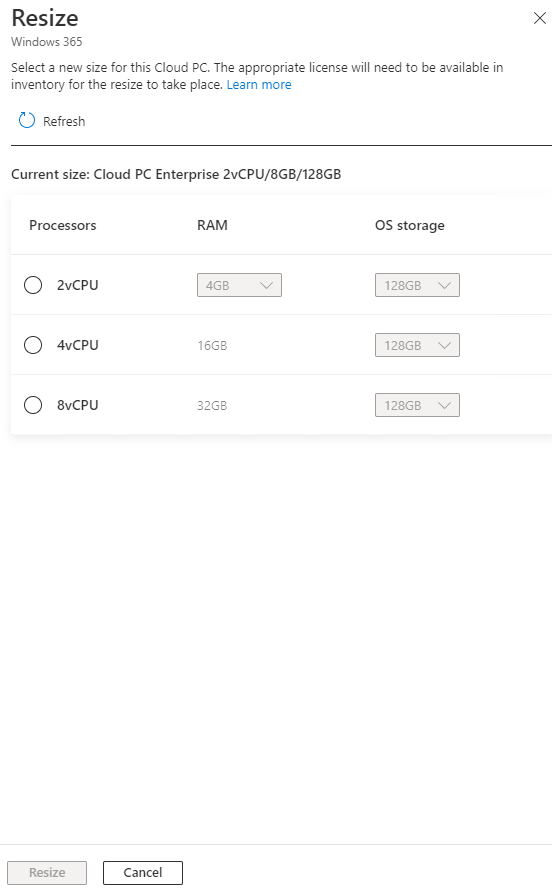Click the chevron in 8vCPU storage dropdown
The width and height of the screenshot is (552, 893).
coord(444,405)
